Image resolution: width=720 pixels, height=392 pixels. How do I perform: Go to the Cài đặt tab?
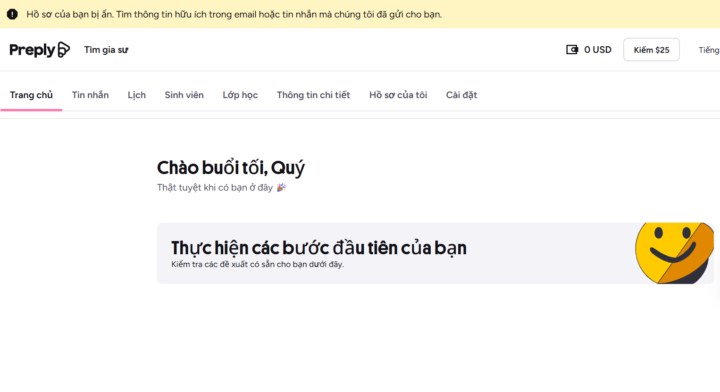(461, 95)
